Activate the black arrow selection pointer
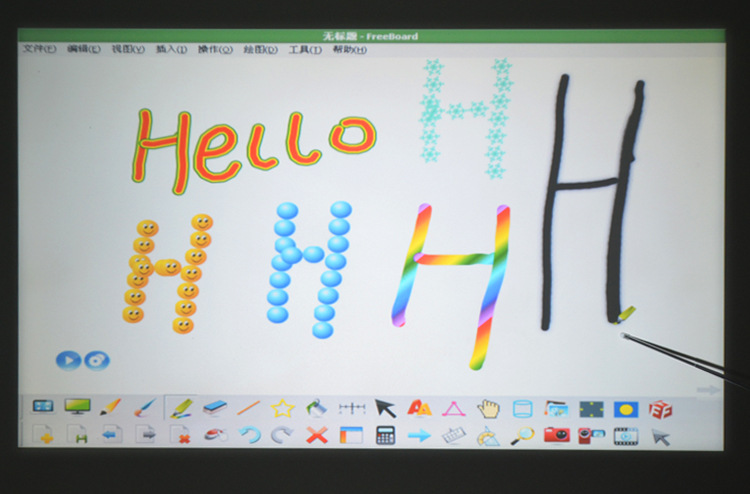Image resolution: width=750 pixels, height=494 pixels. (385, 408)
